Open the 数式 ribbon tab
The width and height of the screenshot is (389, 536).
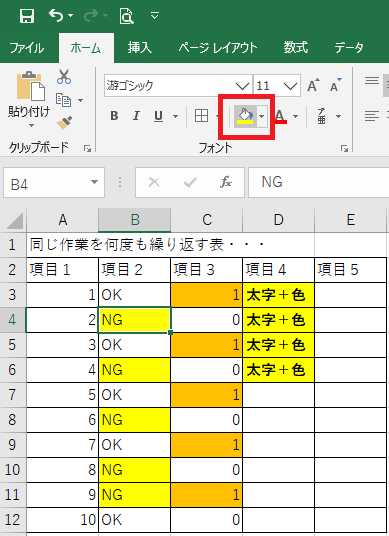[296, 48]
